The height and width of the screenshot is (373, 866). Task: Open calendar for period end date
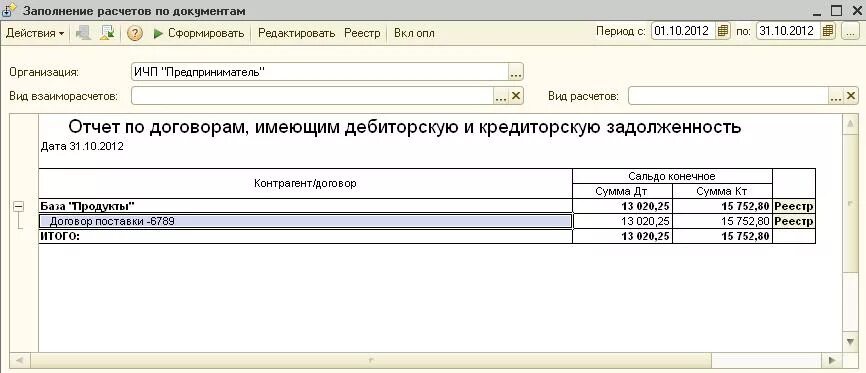[828, 31]
